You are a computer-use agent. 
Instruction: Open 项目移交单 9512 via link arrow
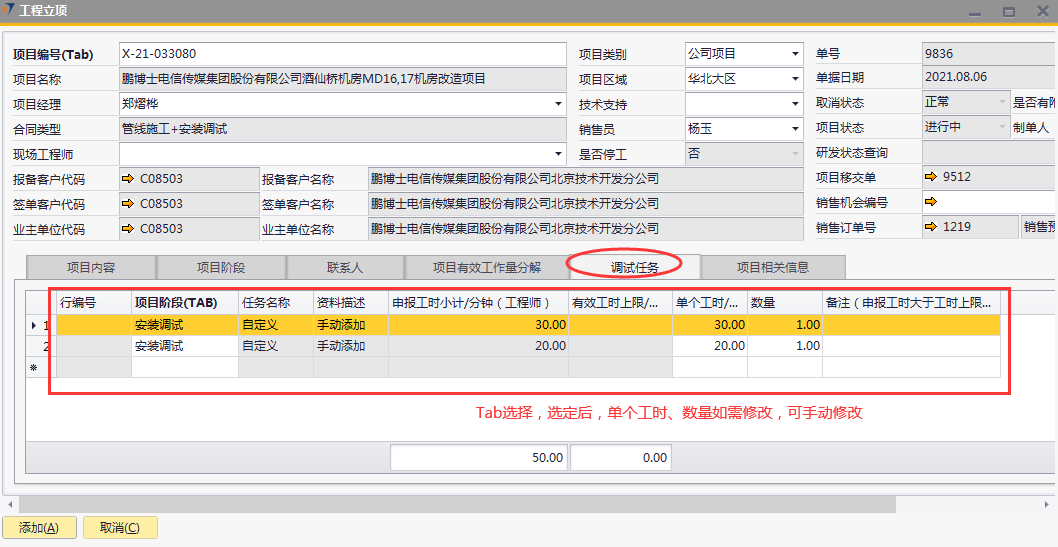[931, 177]
